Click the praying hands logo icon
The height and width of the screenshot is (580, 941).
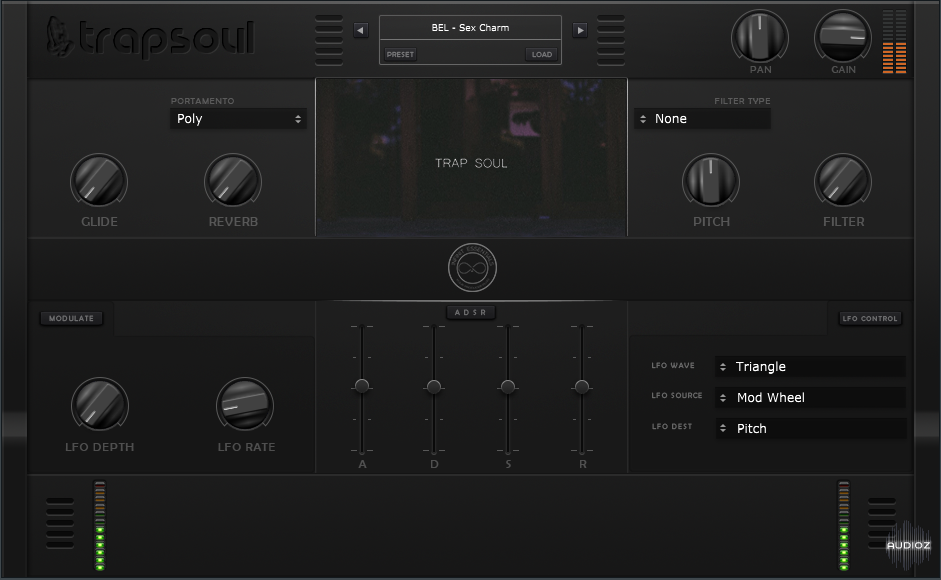click(x=60, y=37)
